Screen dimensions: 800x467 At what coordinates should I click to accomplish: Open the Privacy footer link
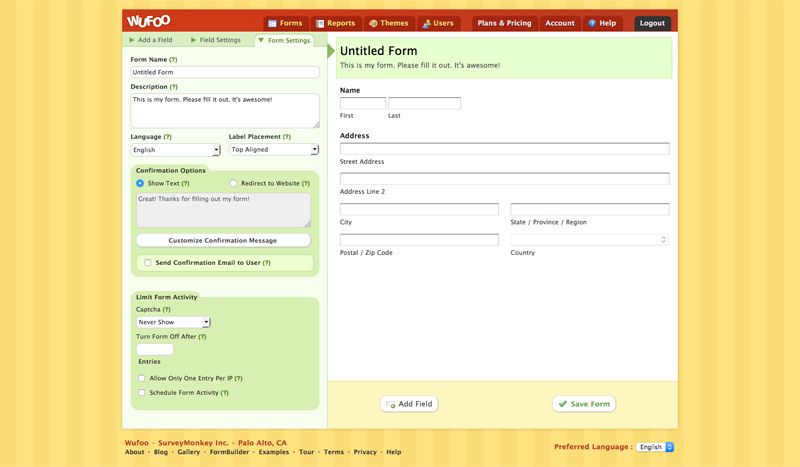pyautogui.click(x=365, y=452)
